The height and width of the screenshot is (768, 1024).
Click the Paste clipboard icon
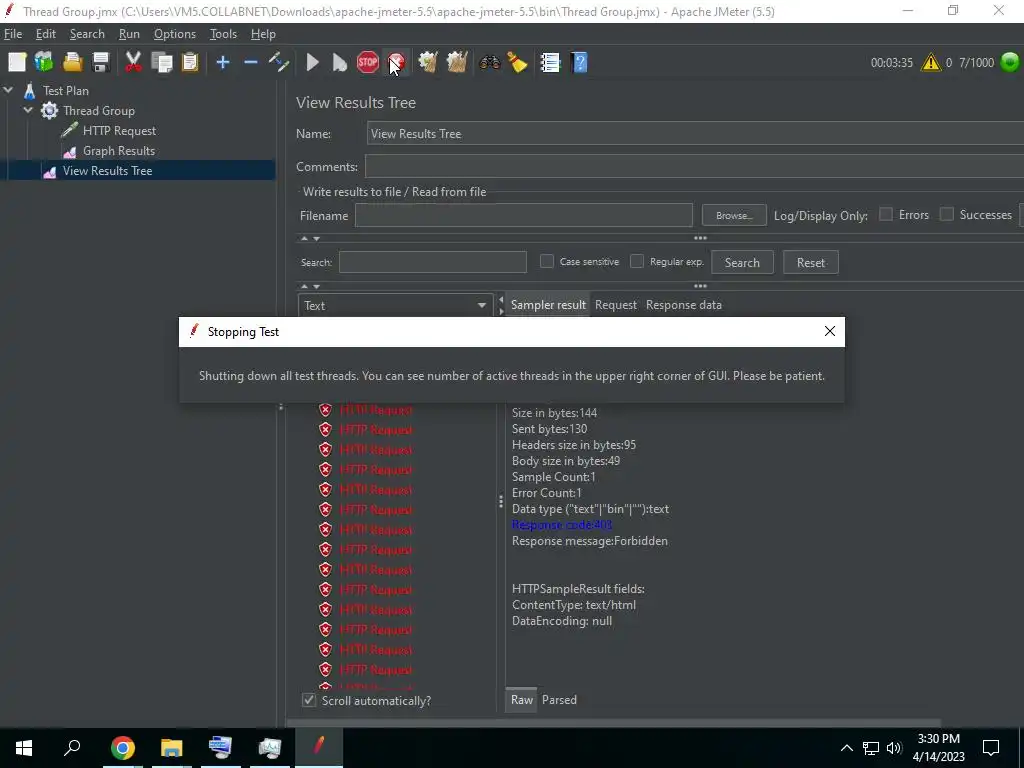(189, 63)
